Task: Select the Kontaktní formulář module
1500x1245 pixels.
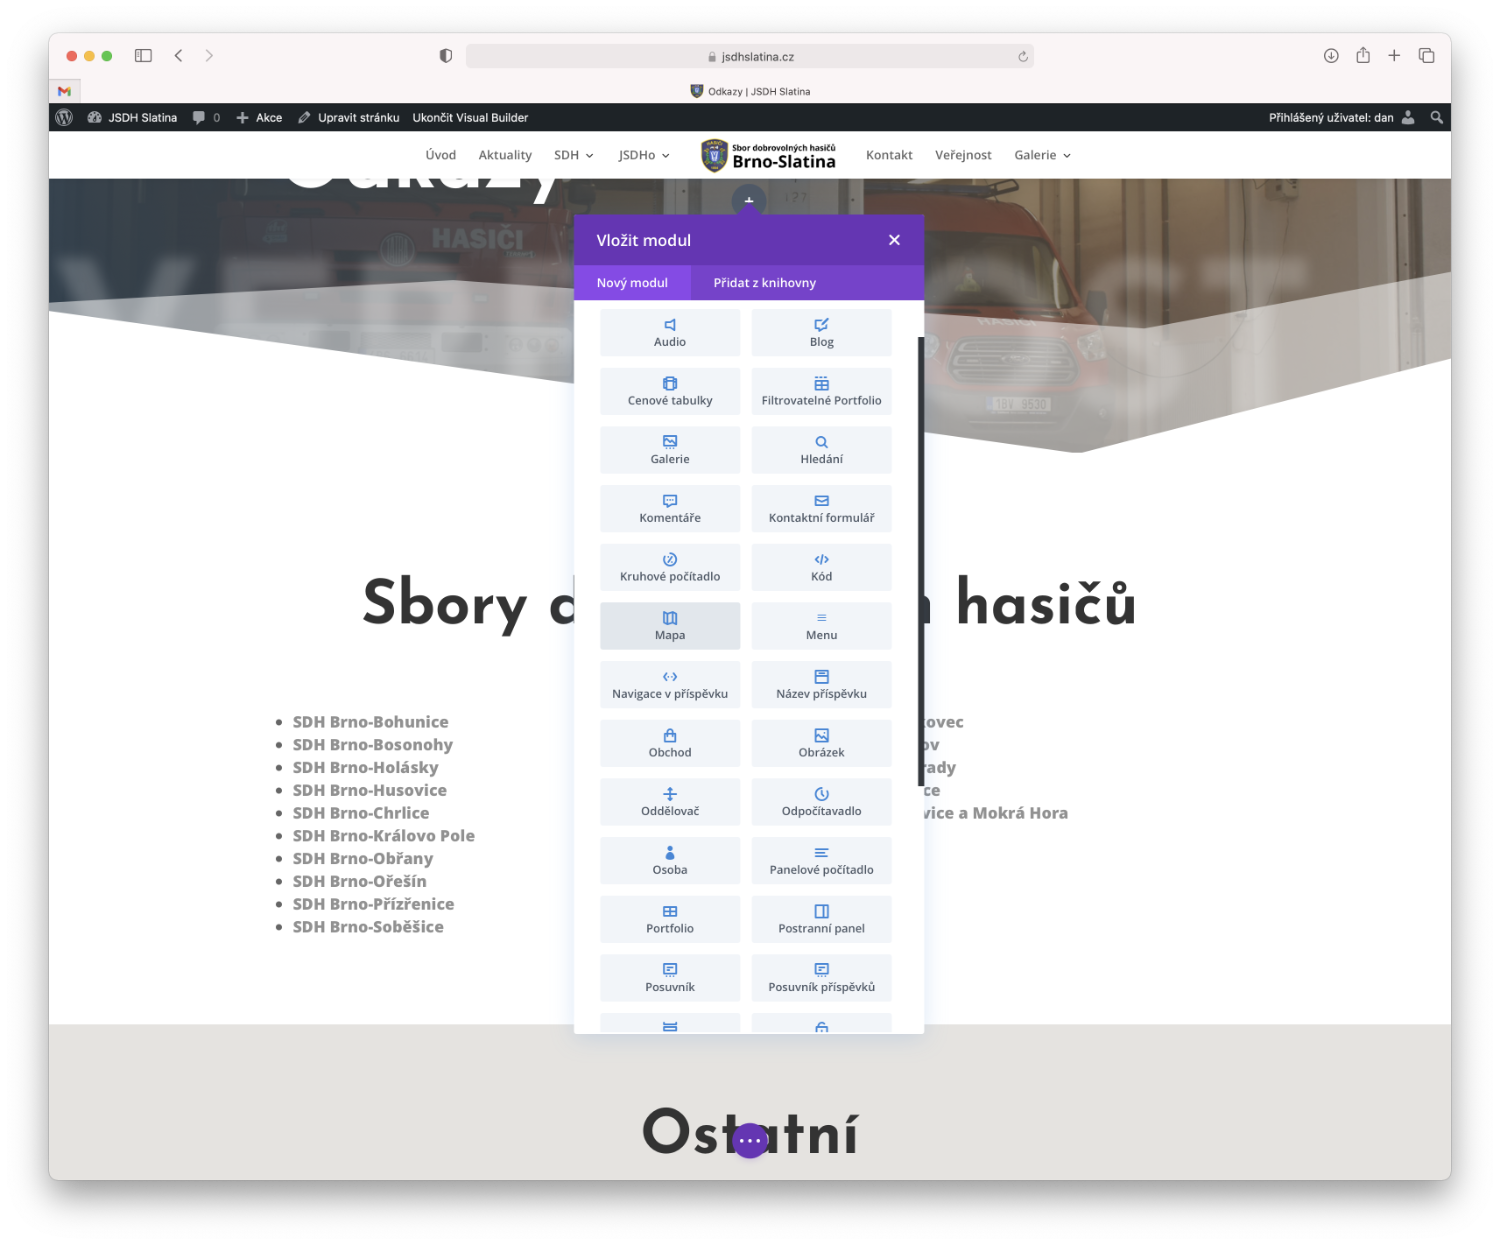Action: tap(821, 508)
